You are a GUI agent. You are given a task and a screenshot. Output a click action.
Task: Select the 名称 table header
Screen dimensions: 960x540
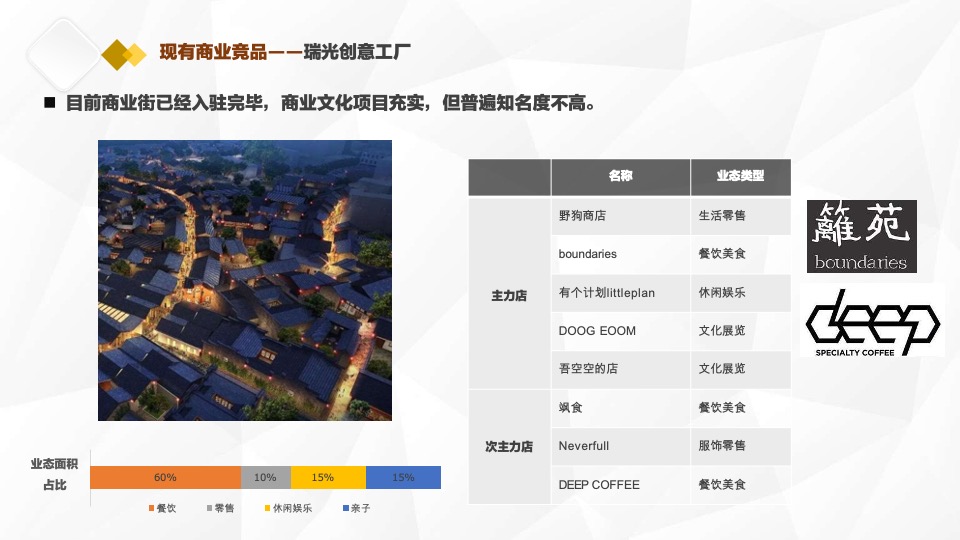click(621, 176)
